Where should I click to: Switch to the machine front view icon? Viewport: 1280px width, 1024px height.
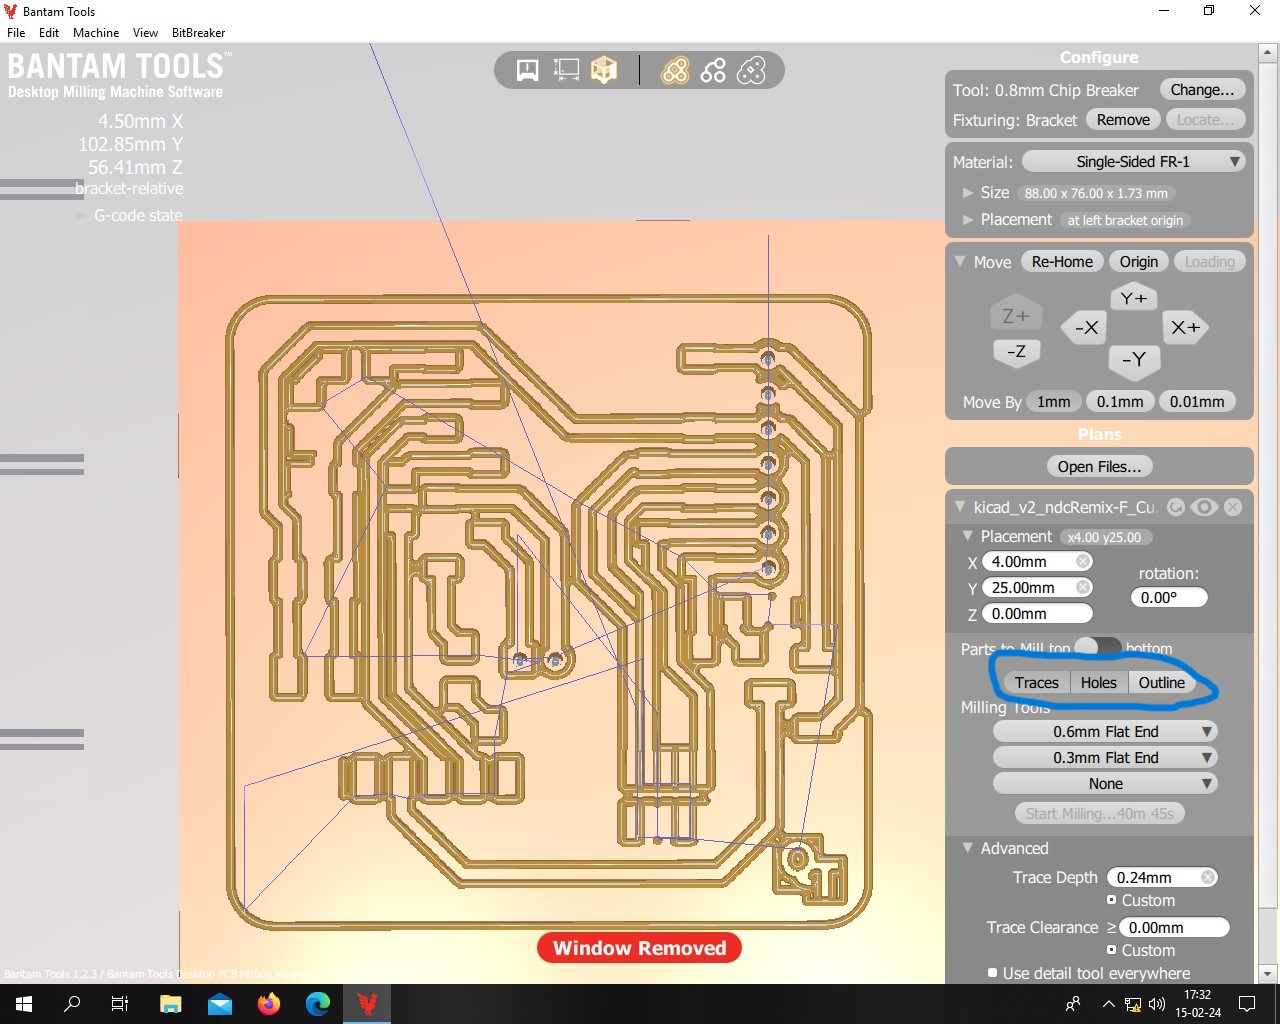[x=527, y=70]
